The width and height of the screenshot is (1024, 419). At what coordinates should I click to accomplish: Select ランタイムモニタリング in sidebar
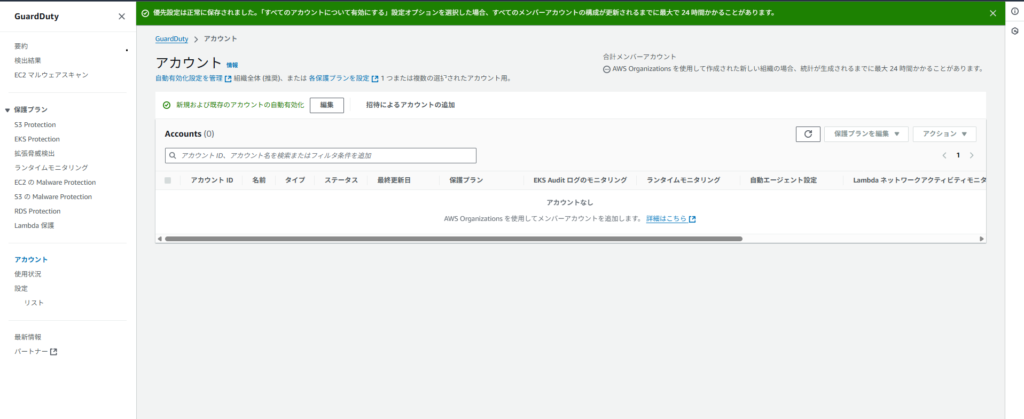(x=51, y=168)
